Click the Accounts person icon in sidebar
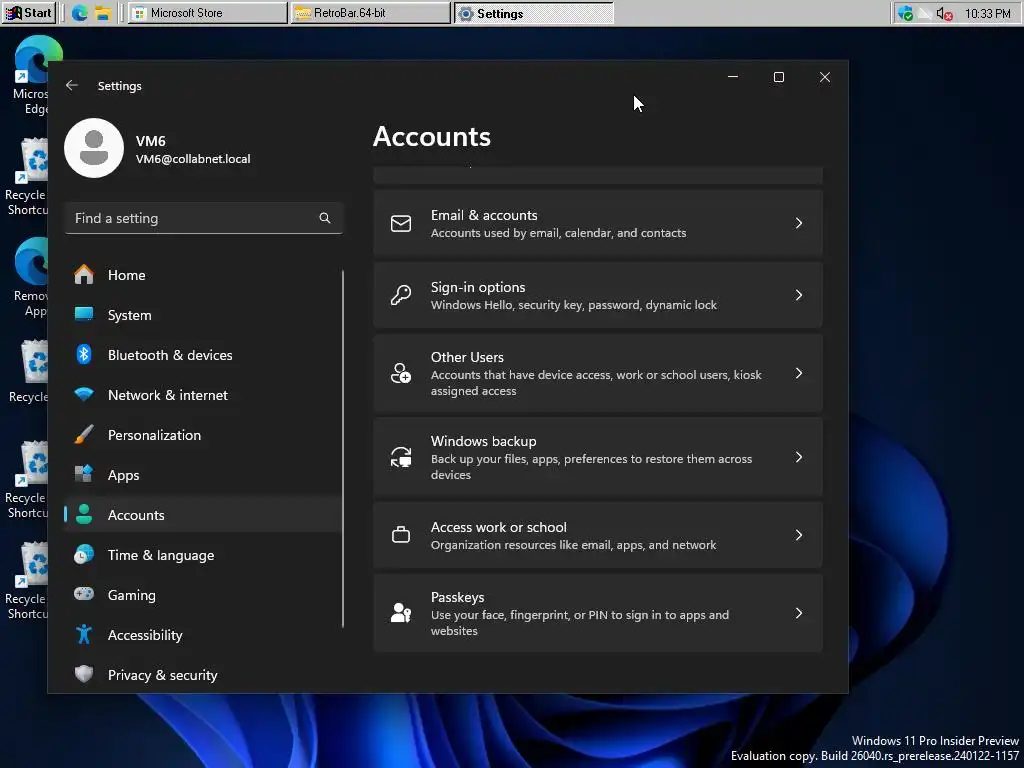Viewport: 1024px width, 768px height. tap(84, 515)
